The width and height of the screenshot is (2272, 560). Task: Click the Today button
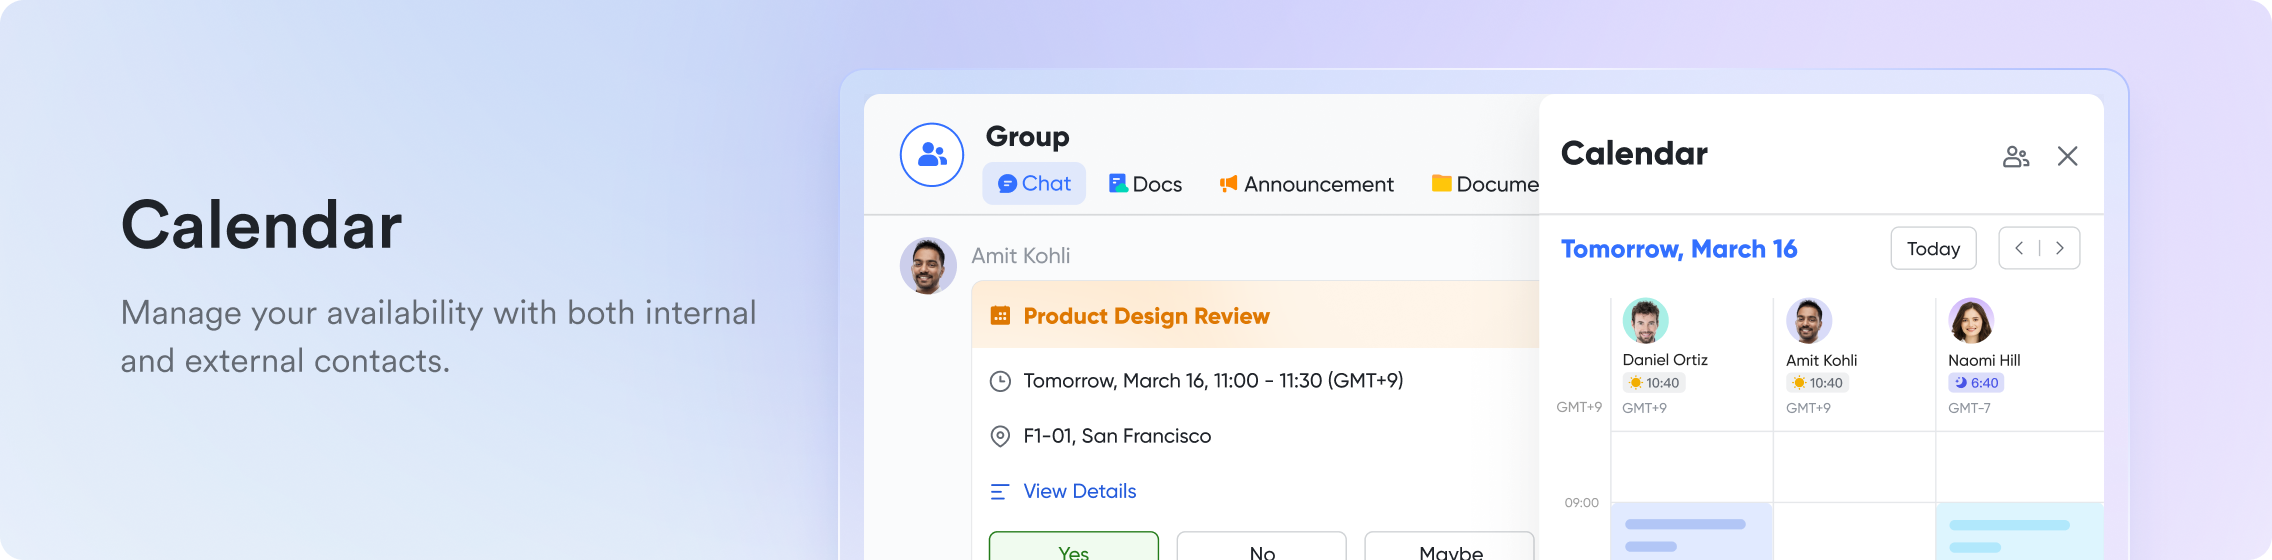(x=1932, y=249)
